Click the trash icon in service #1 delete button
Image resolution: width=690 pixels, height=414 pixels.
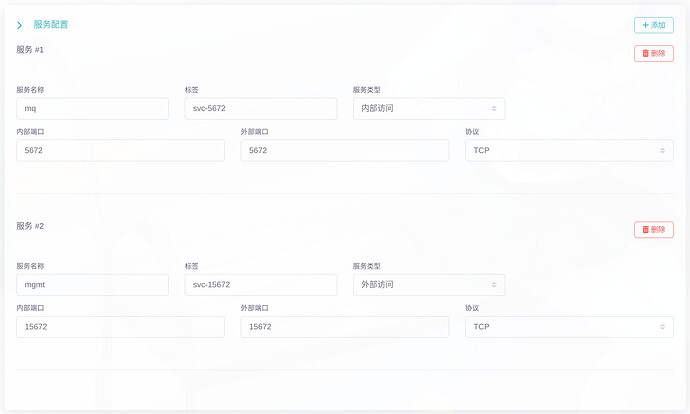[646, 53]
